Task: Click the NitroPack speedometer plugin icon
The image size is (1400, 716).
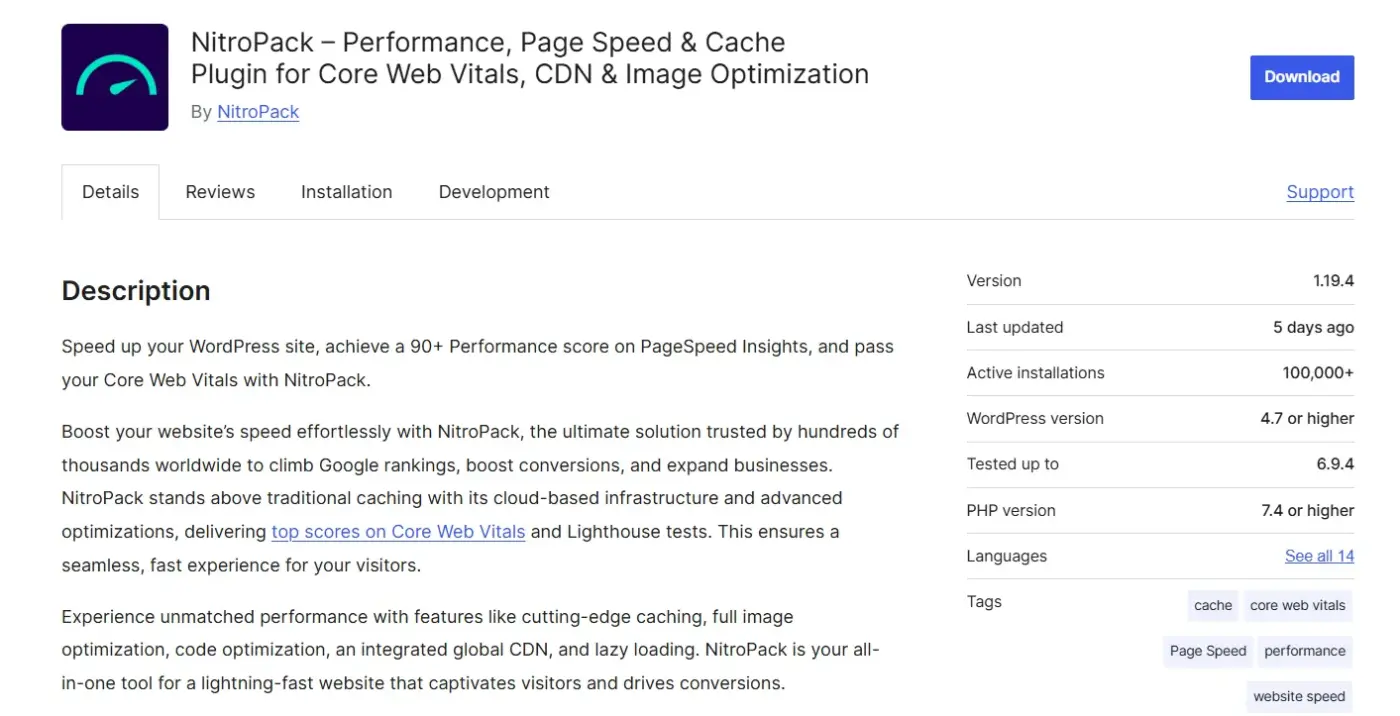Action: (x=115, y=77)
